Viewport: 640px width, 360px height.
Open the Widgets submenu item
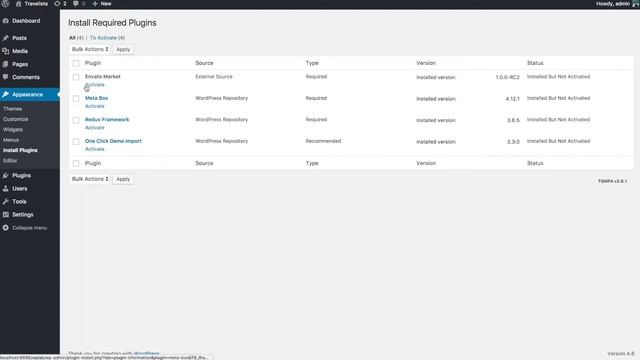pyautogui.click(x=13, y=129)
